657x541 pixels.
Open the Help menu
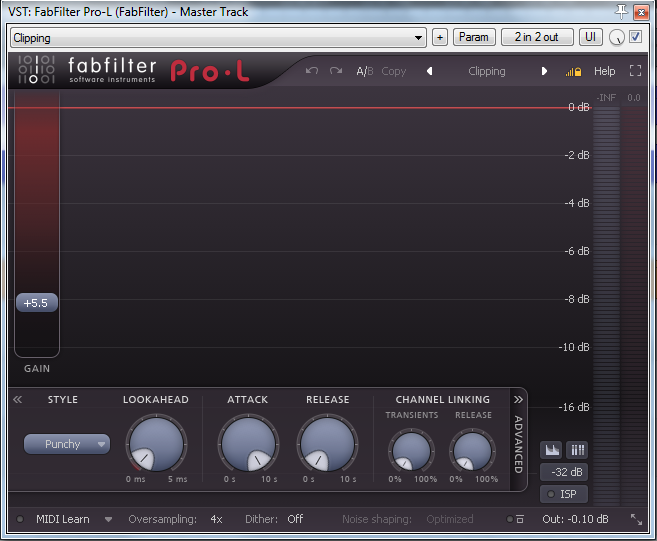(x=604, y=71)
